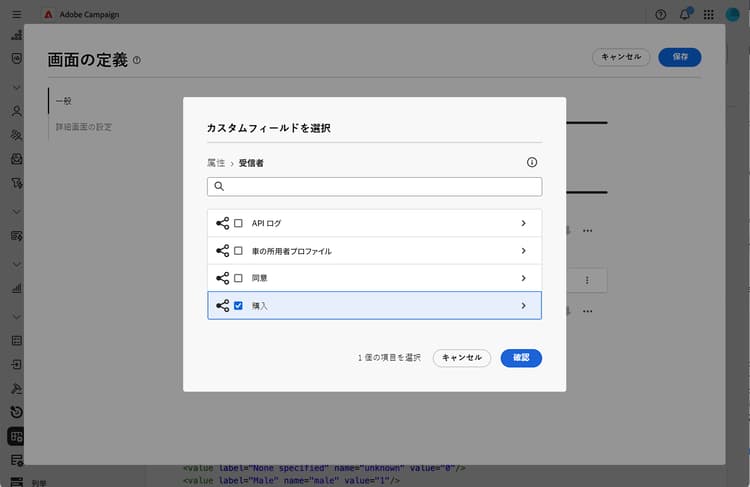Open the help icon in header
This screenshot has width=750, height=487.
(661, 15)
